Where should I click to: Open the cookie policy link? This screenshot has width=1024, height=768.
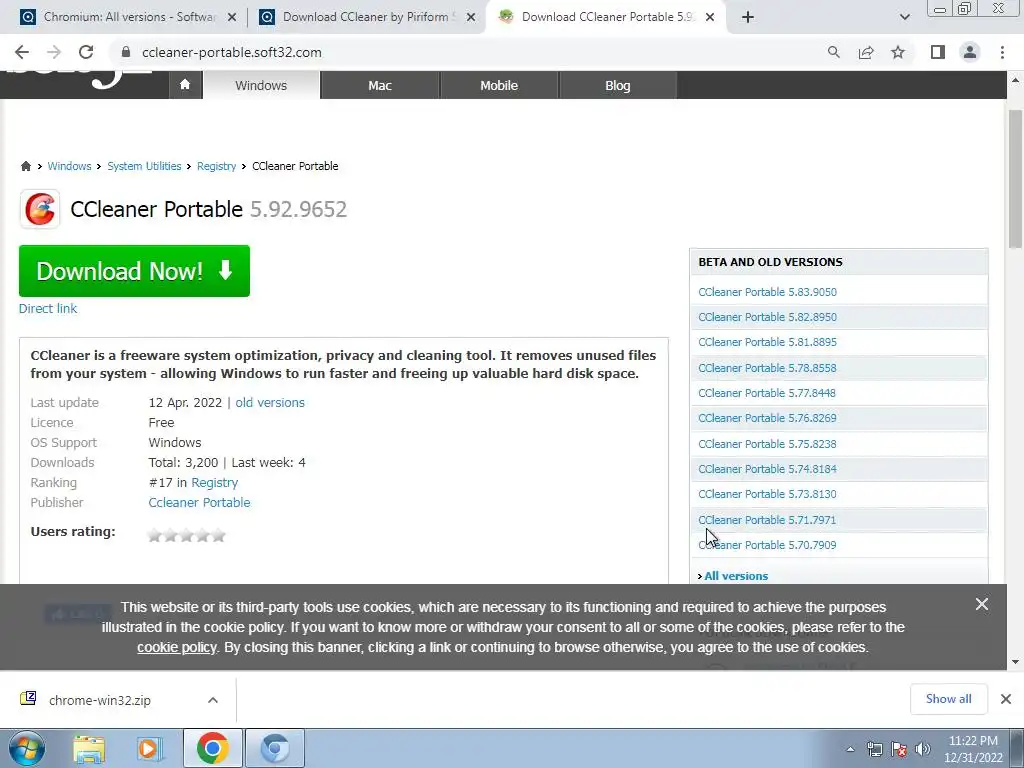coord(176,647)
